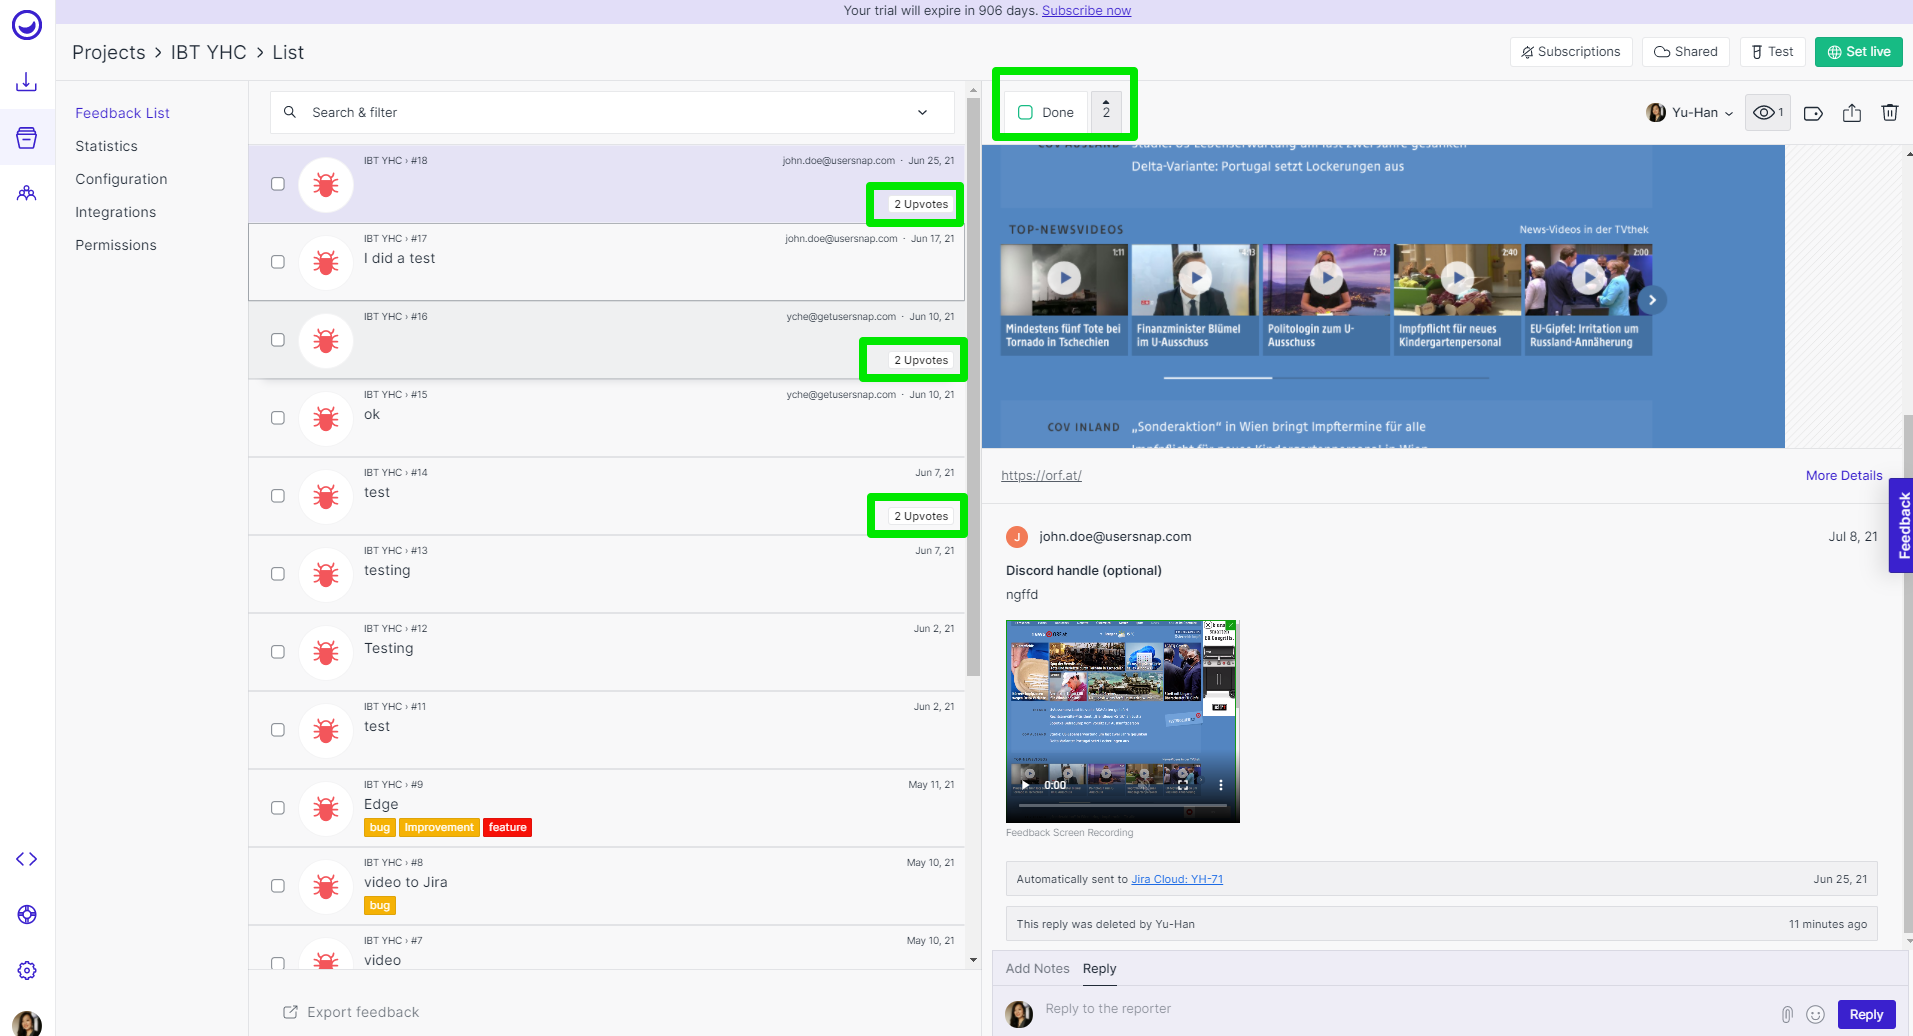
Task: Click the Improvement tag on Edge
Action: coord(439,828)
